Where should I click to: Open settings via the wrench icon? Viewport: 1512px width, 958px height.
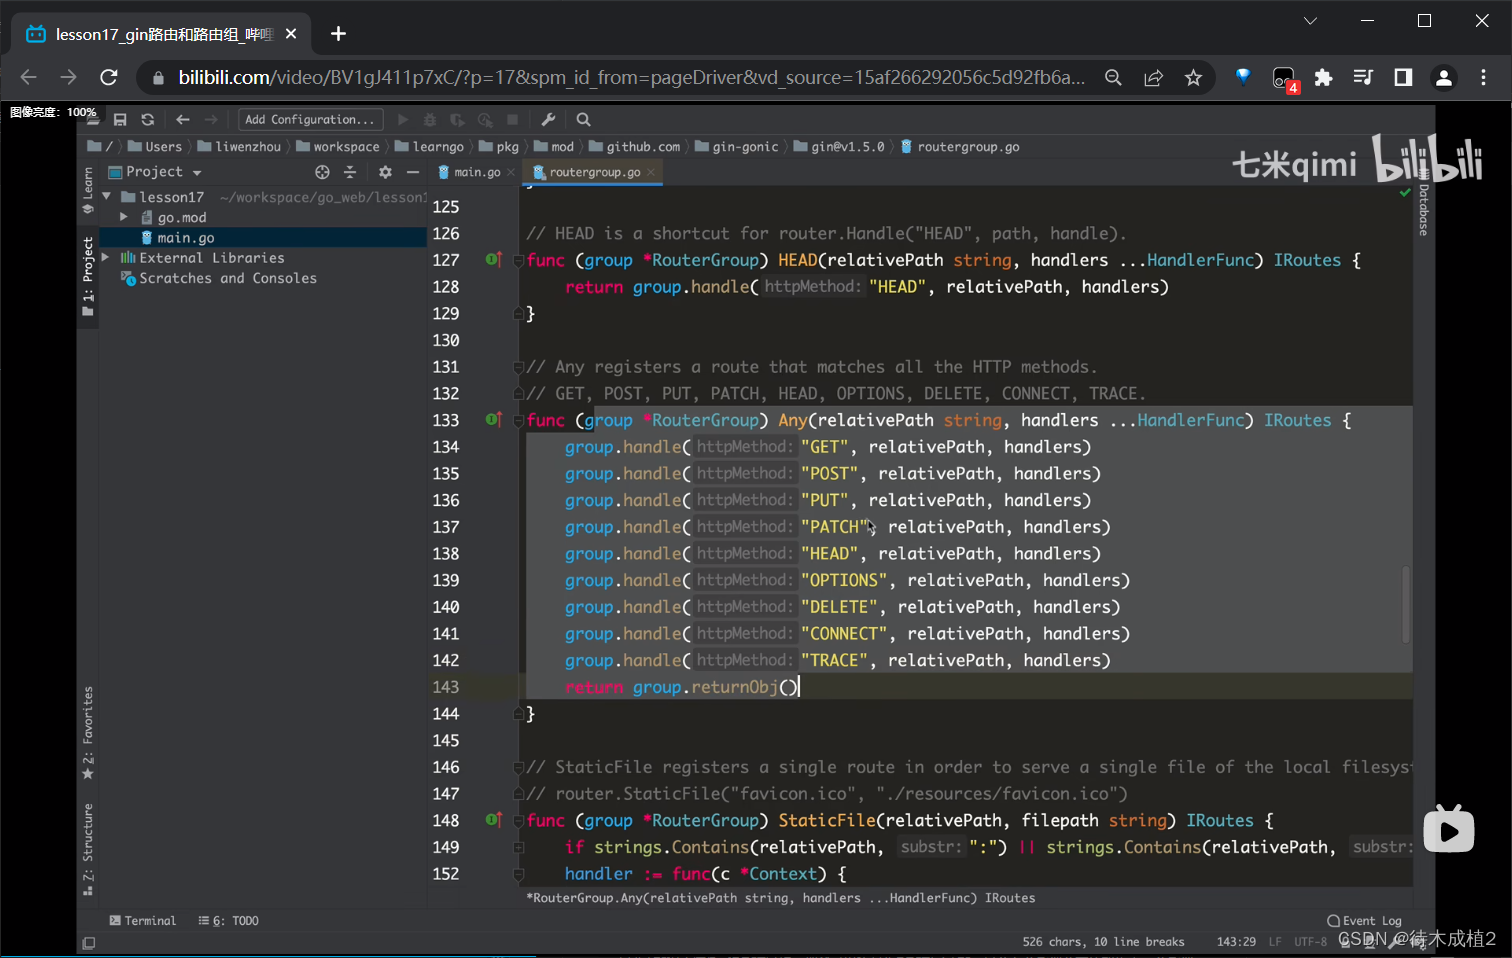[x=548, y=120]
